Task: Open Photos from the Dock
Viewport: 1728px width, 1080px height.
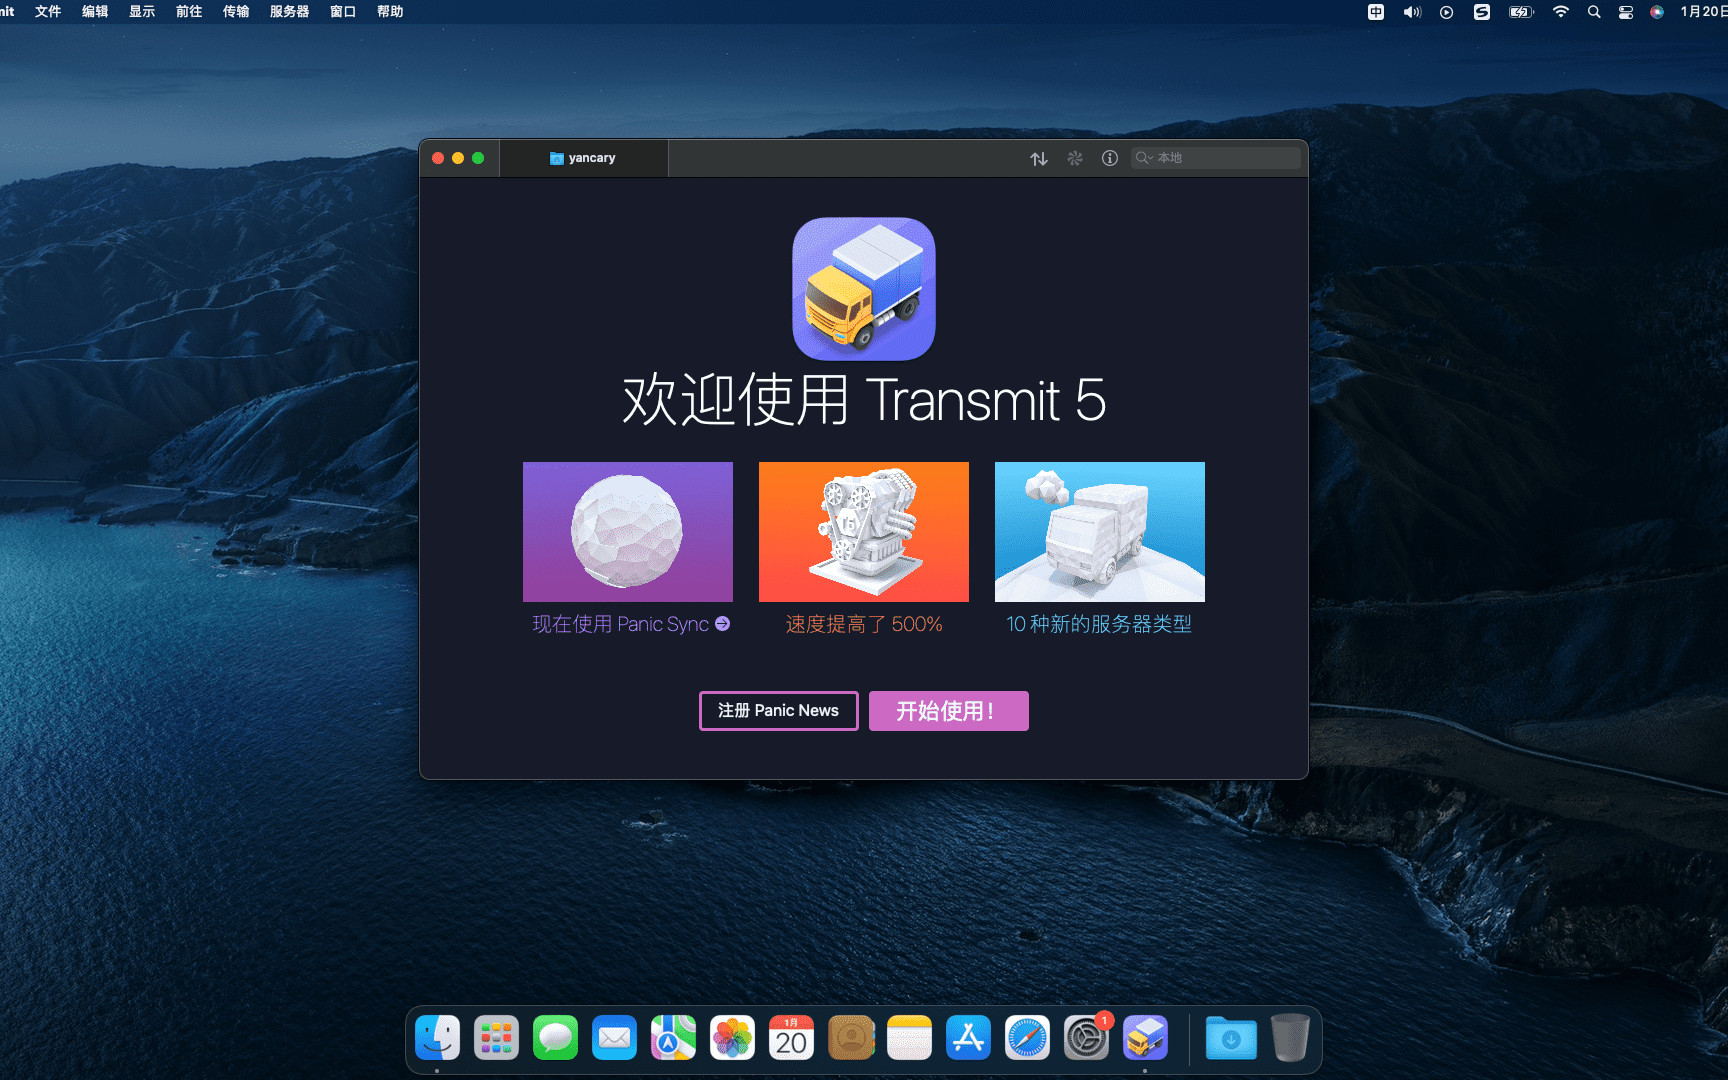Action: coord(732,1038)
